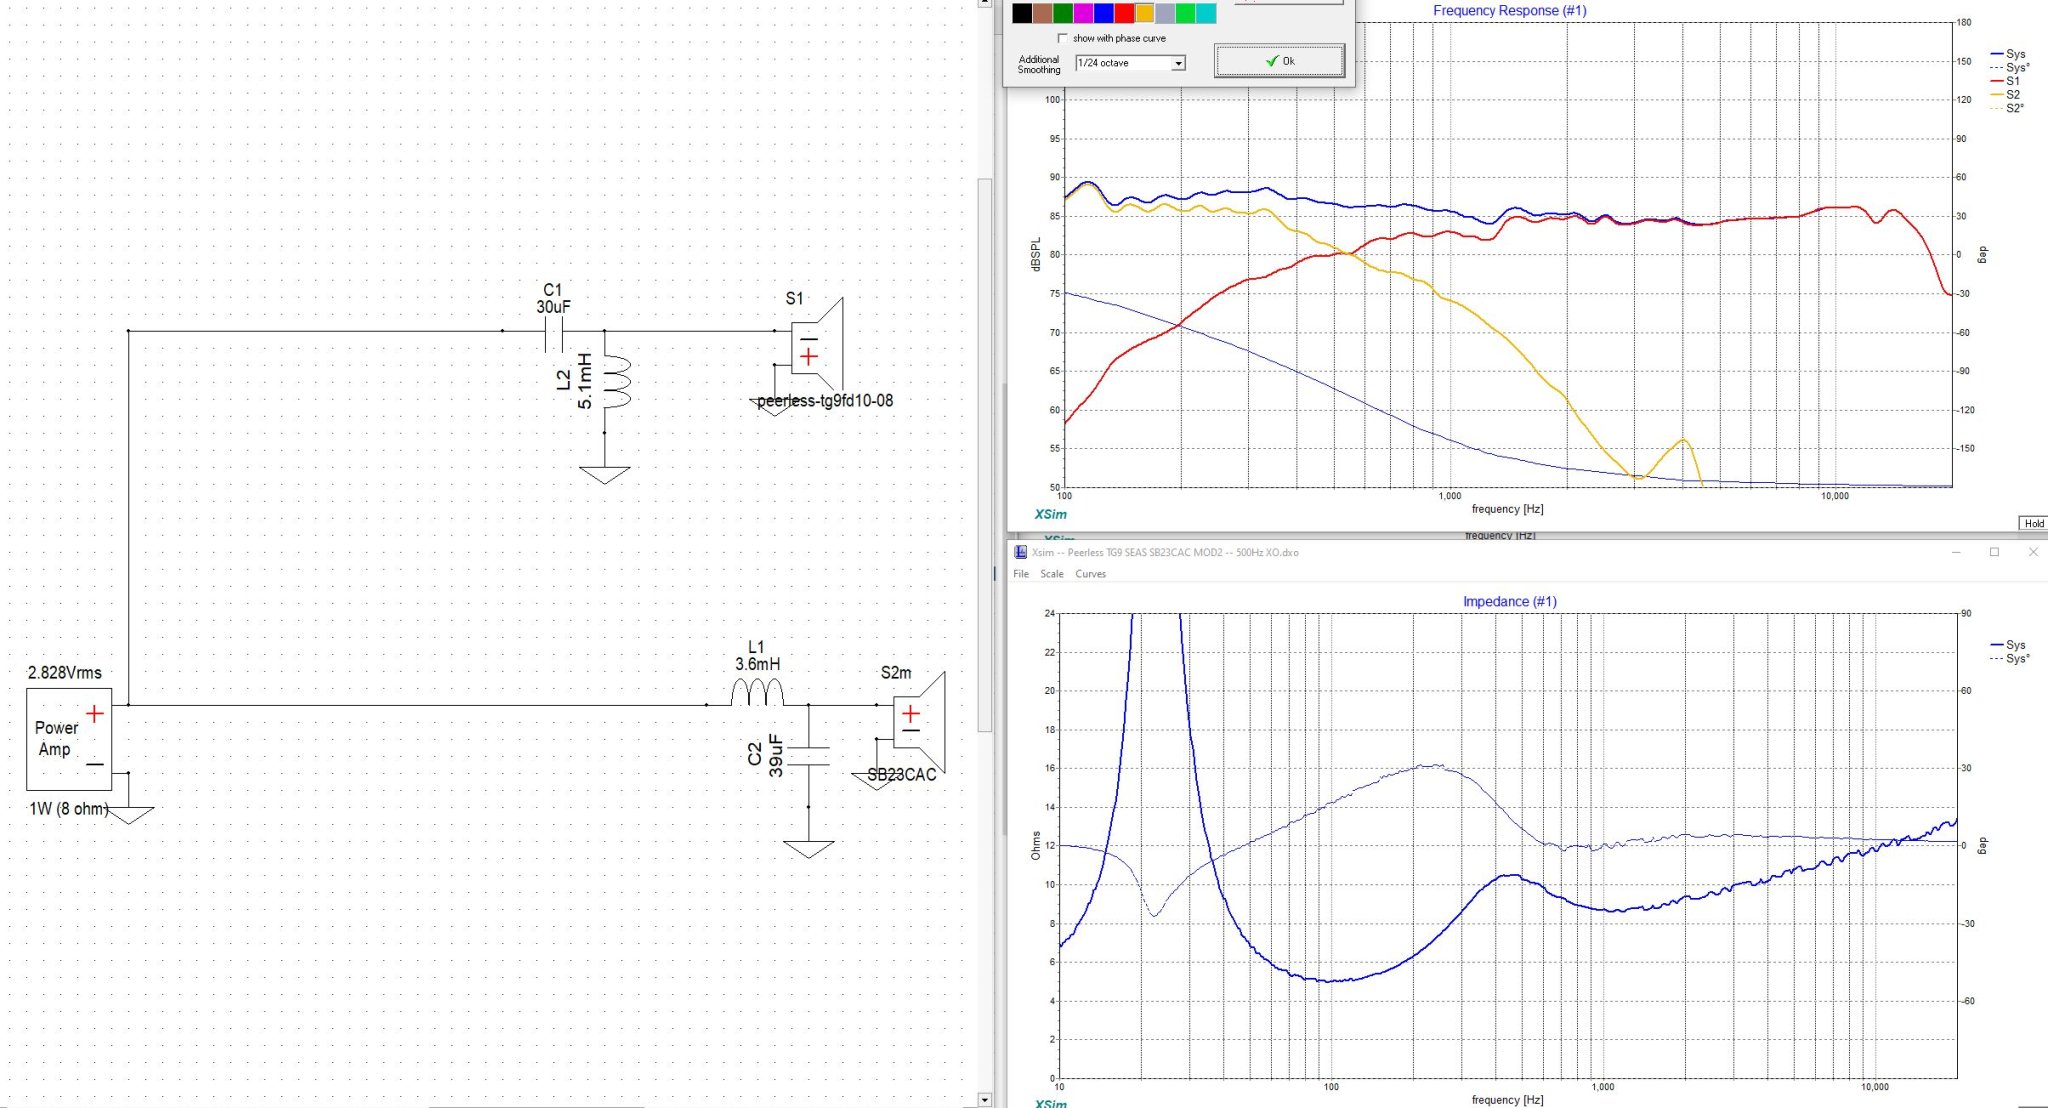Screen dimensions: 2048x1108
Task: Open the Additional Smoothing dropdown
Action: 1178,63
